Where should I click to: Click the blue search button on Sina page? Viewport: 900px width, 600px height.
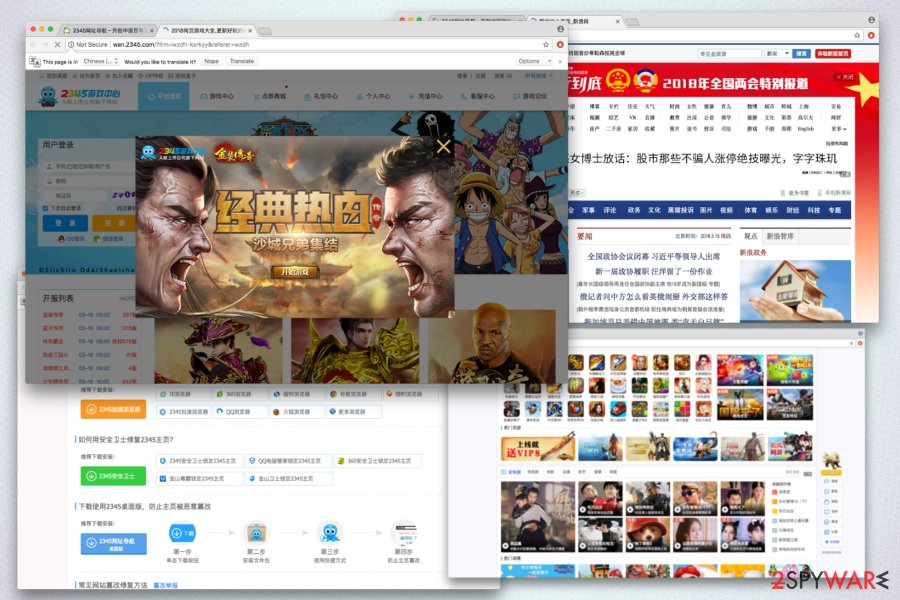801,53
